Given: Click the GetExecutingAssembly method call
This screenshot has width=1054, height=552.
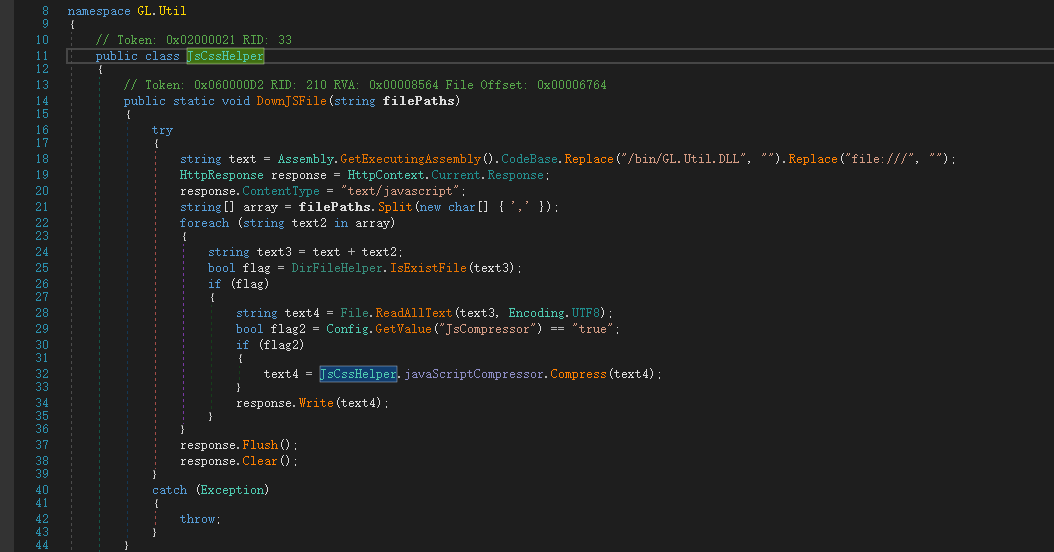Looking at the screenshot, I should point(410,159).
